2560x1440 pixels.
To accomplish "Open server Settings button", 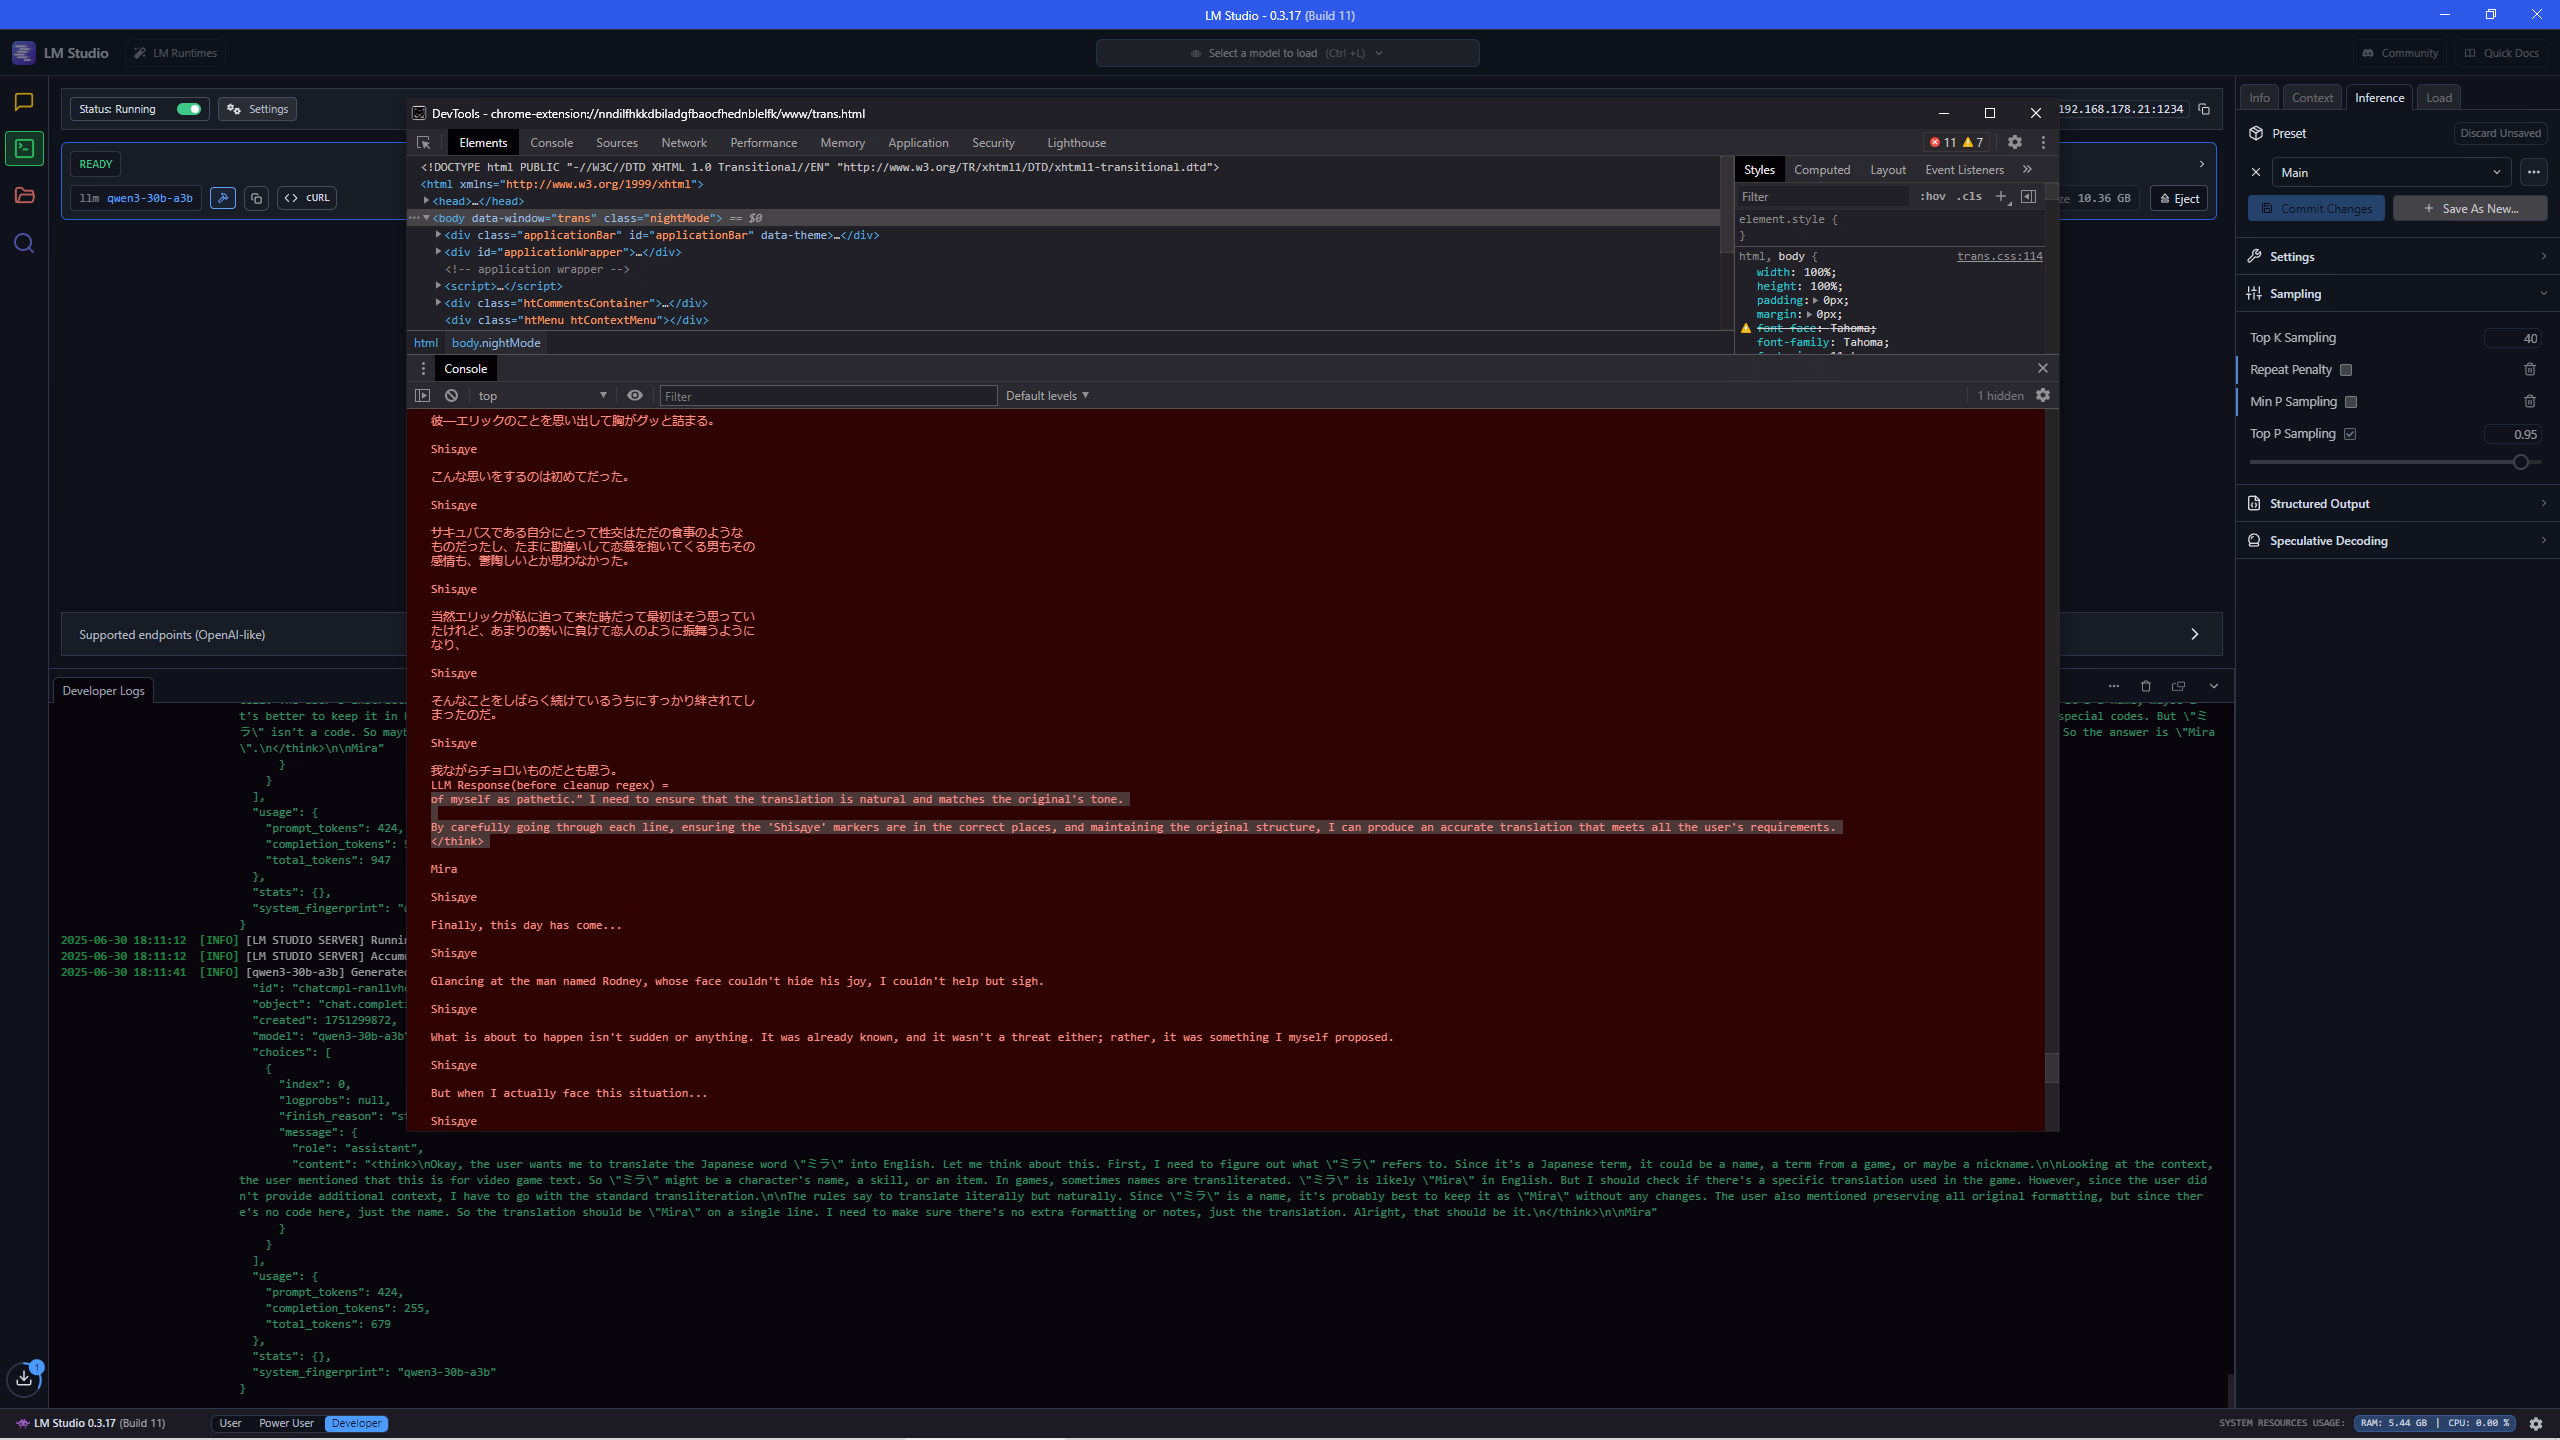I will [x=258, y=109].
